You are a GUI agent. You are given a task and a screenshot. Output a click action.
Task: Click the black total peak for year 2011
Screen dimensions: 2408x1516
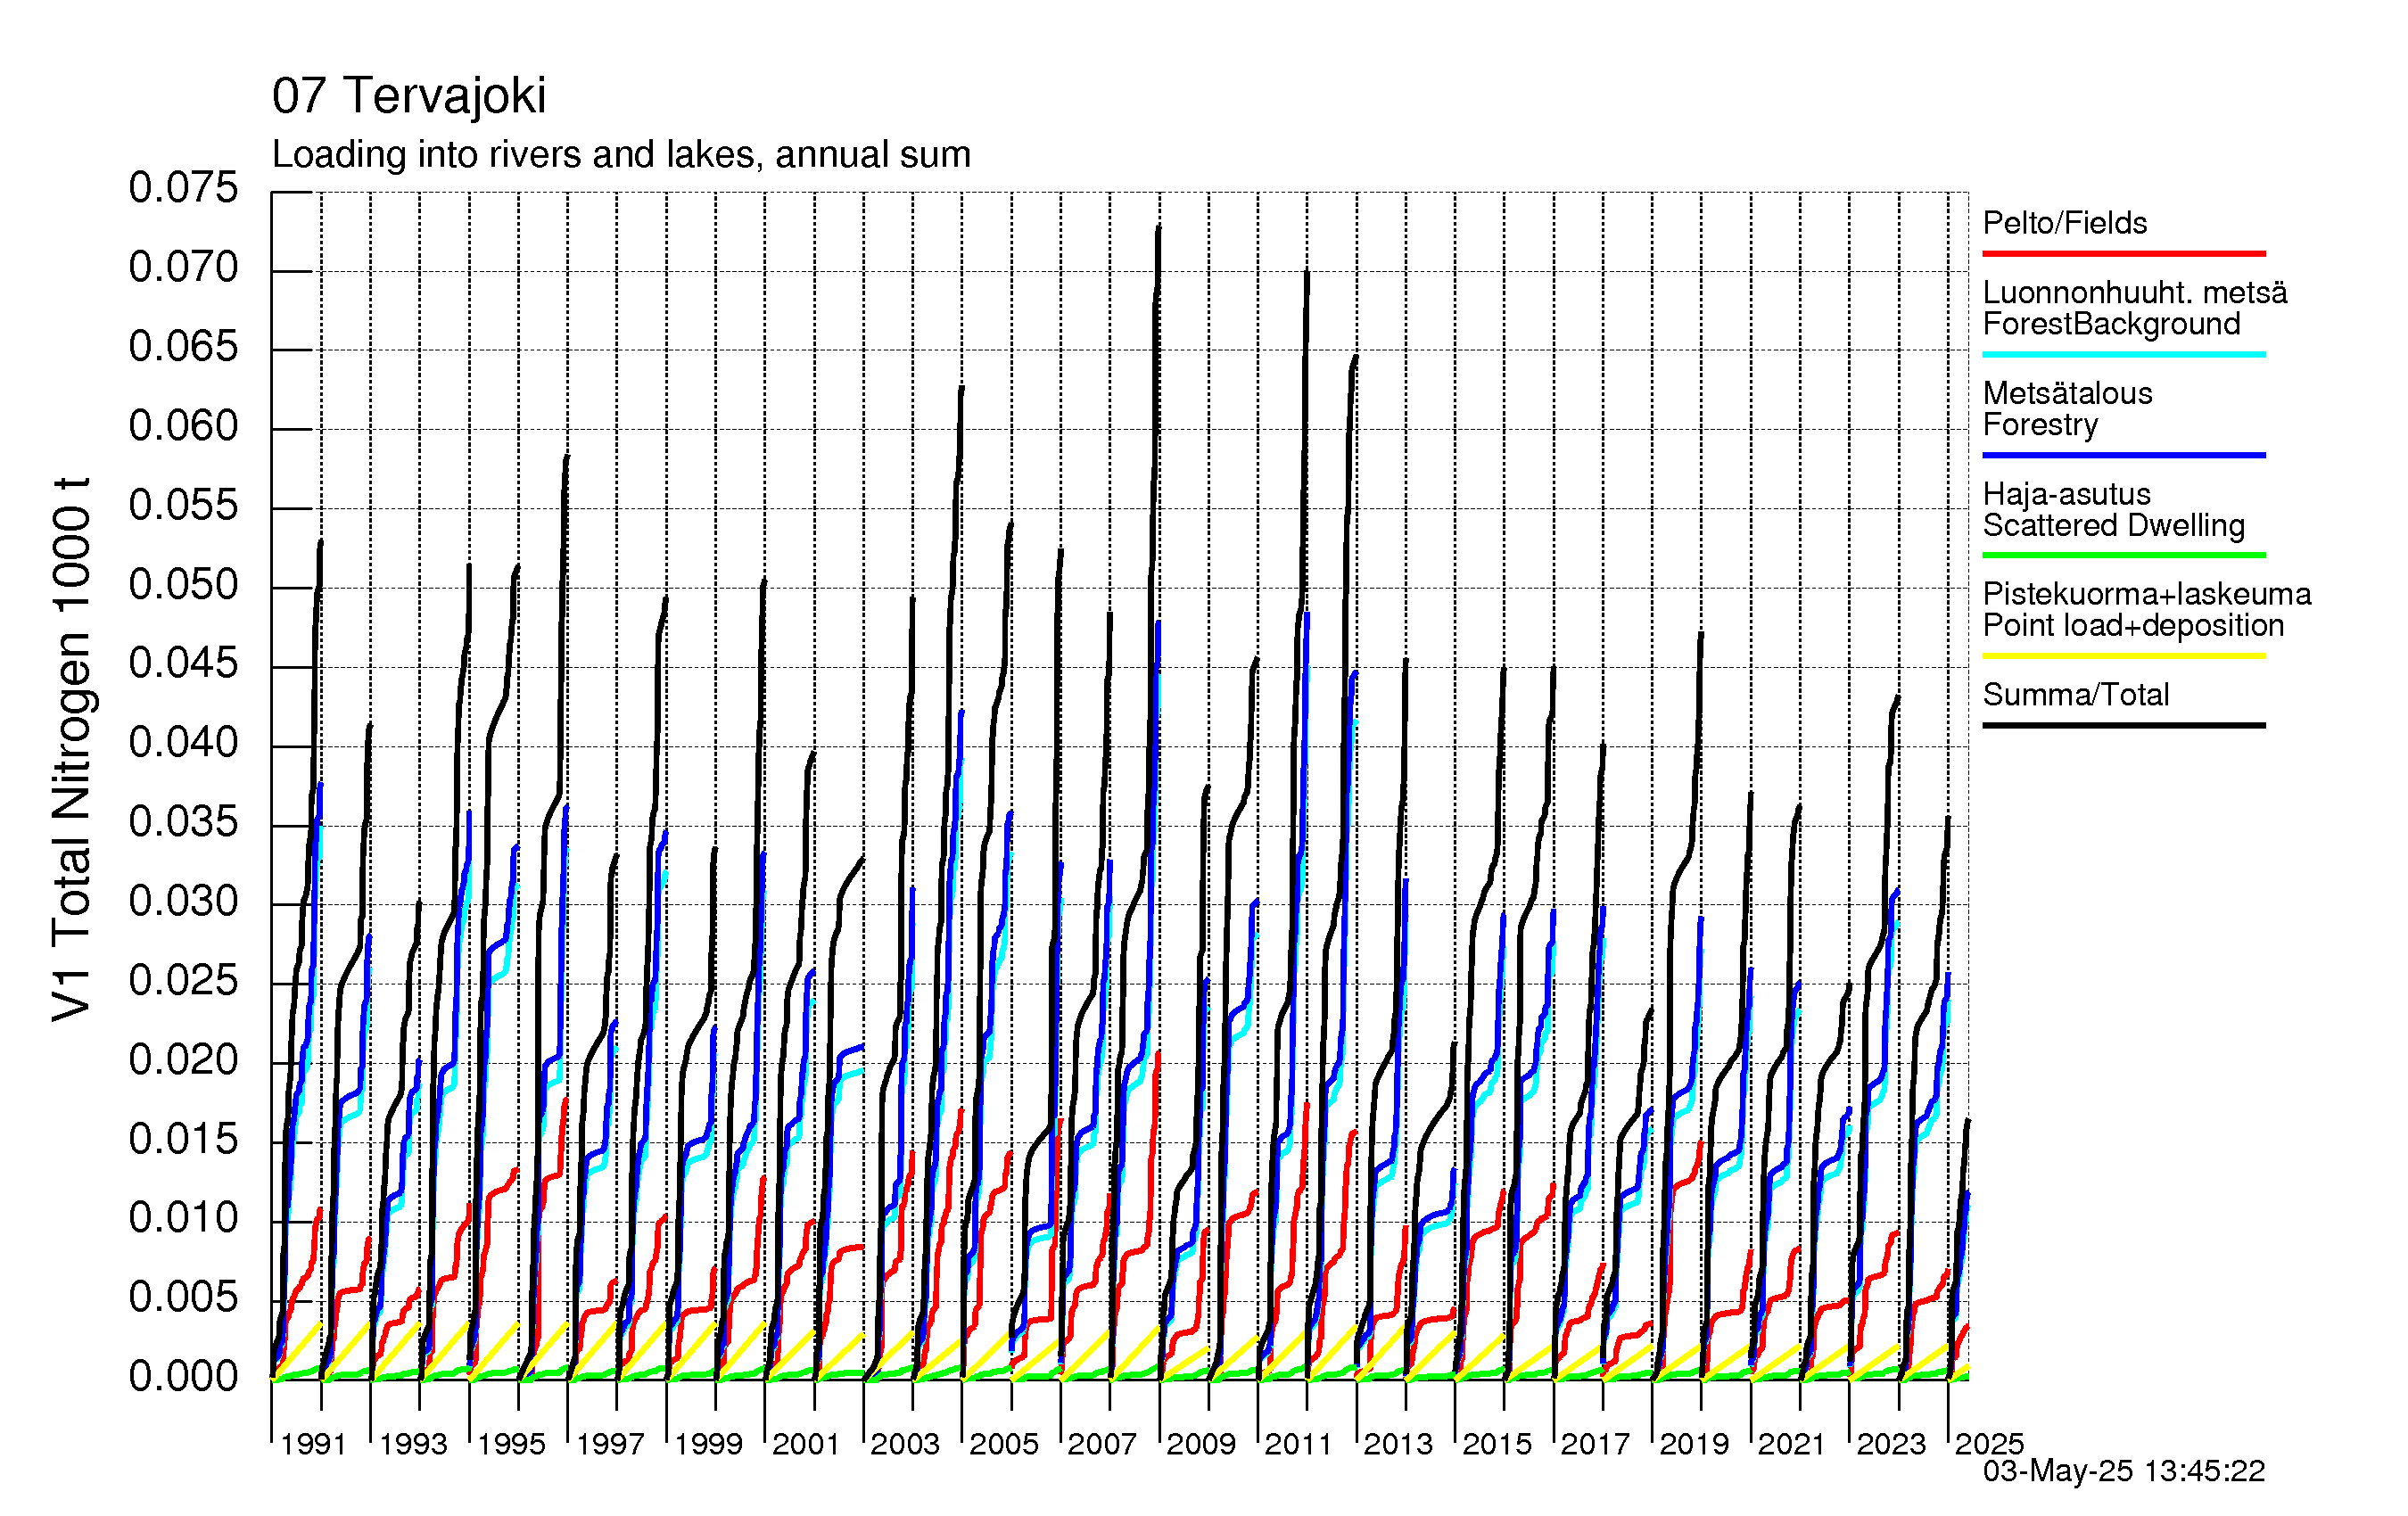pos(1306,275)
